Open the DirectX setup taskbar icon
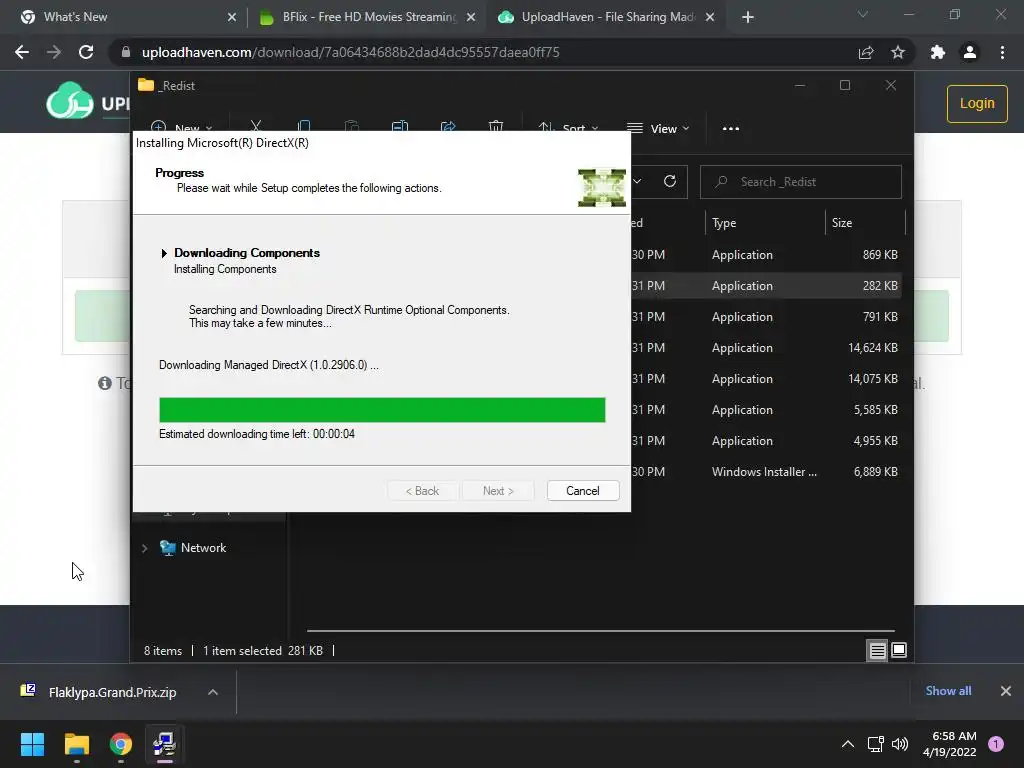This screenshot has height=768, width=1024. pyautogui.click(x=165, y=744)
